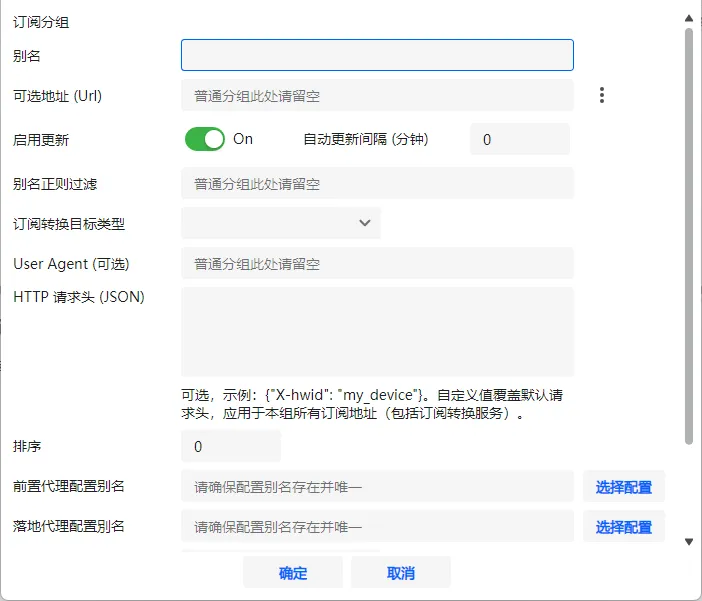Click the vertical scrollbar thumb
This screenshot has width=702, height=601.
coord(689,236)
